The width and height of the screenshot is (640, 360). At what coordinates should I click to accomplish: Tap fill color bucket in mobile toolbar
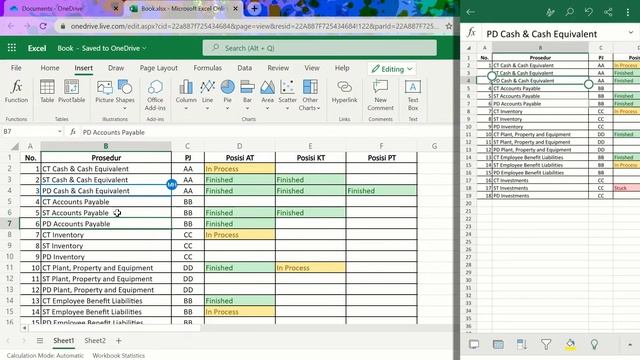pos(570,344)
